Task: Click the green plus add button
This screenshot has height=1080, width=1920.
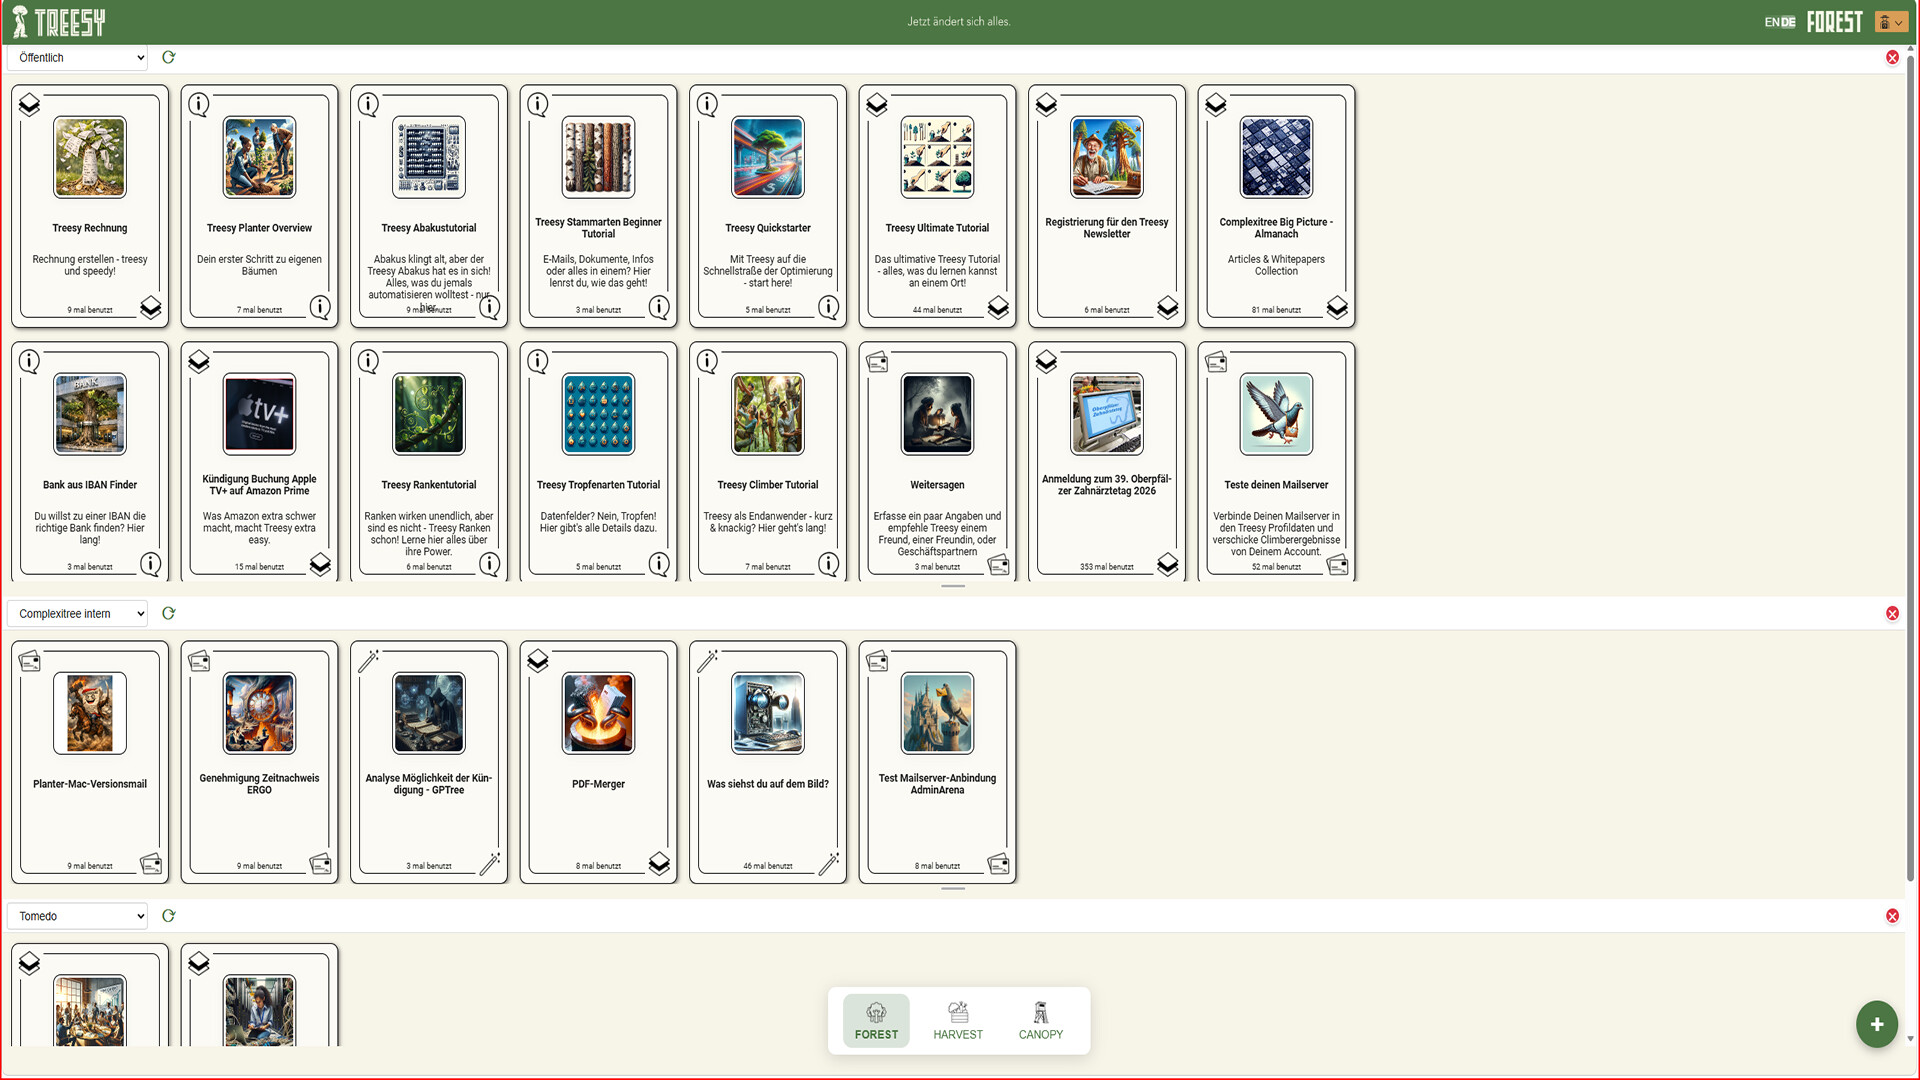Action: pyautogui.click(x=1877, y=1024)
